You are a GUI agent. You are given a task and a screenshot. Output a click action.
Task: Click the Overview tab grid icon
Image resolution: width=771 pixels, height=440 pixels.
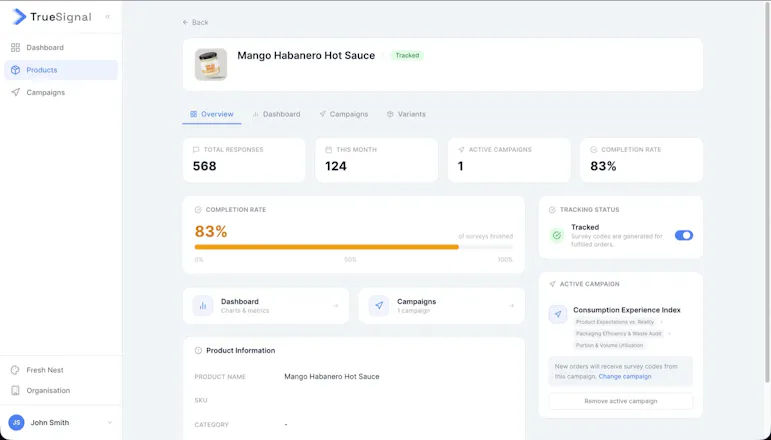(193, 114)
